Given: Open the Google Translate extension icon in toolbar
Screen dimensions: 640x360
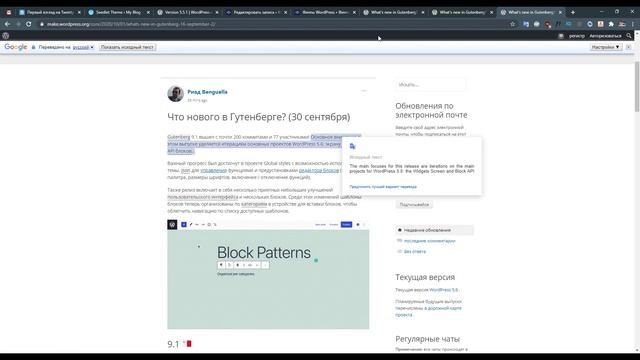Looking at the screenshot, I should [526, 24].
